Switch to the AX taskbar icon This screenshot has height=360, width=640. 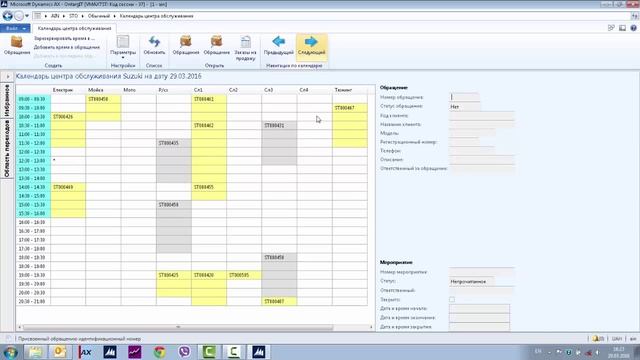pyautogui.click(x=85, y=352)
